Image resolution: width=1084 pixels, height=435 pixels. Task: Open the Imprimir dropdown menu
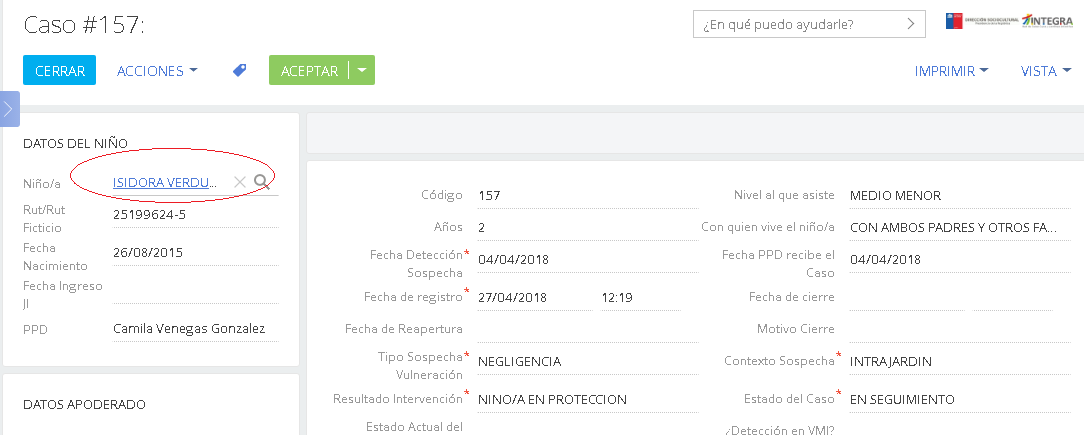pyautogui.click(x=951, y=71)
